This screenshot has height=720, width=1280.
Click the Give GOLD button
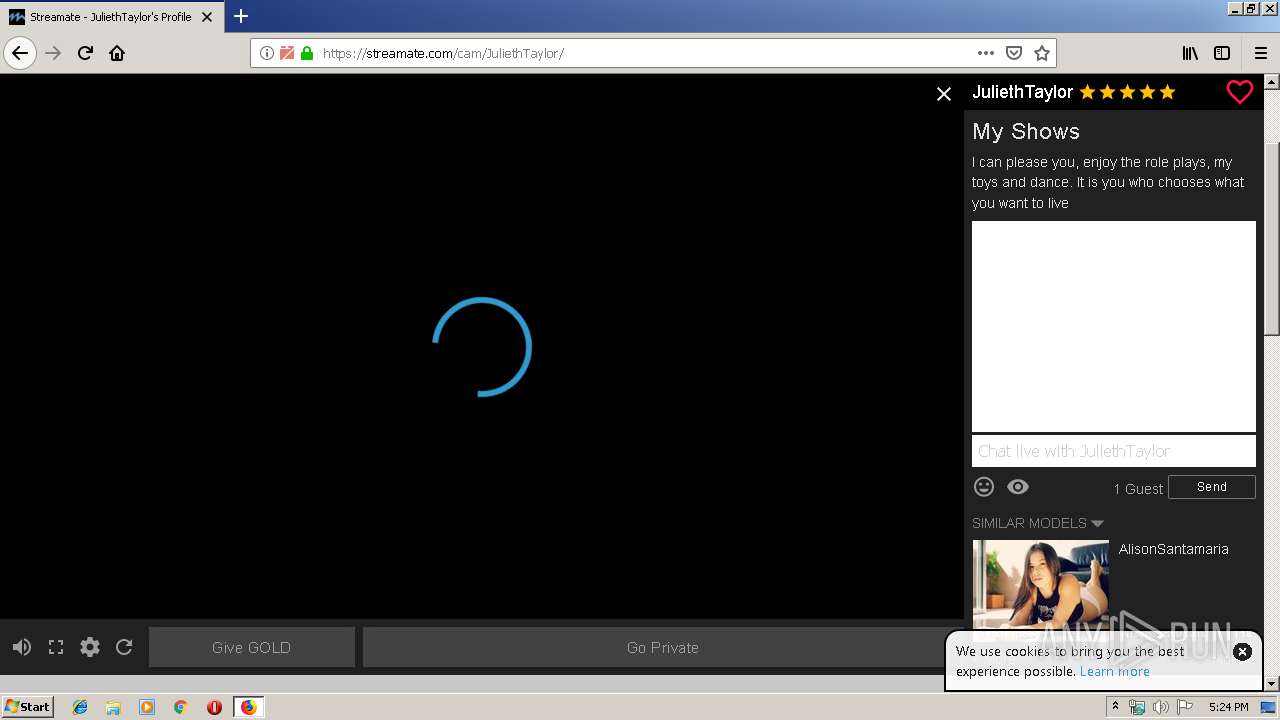click(252, 647)
